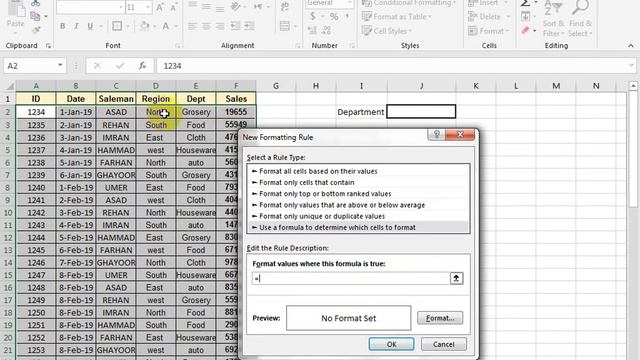This screenshot has width=640, height=360.
Task: Click the Wrap Text icon
Action: click(x=285, y=7)
